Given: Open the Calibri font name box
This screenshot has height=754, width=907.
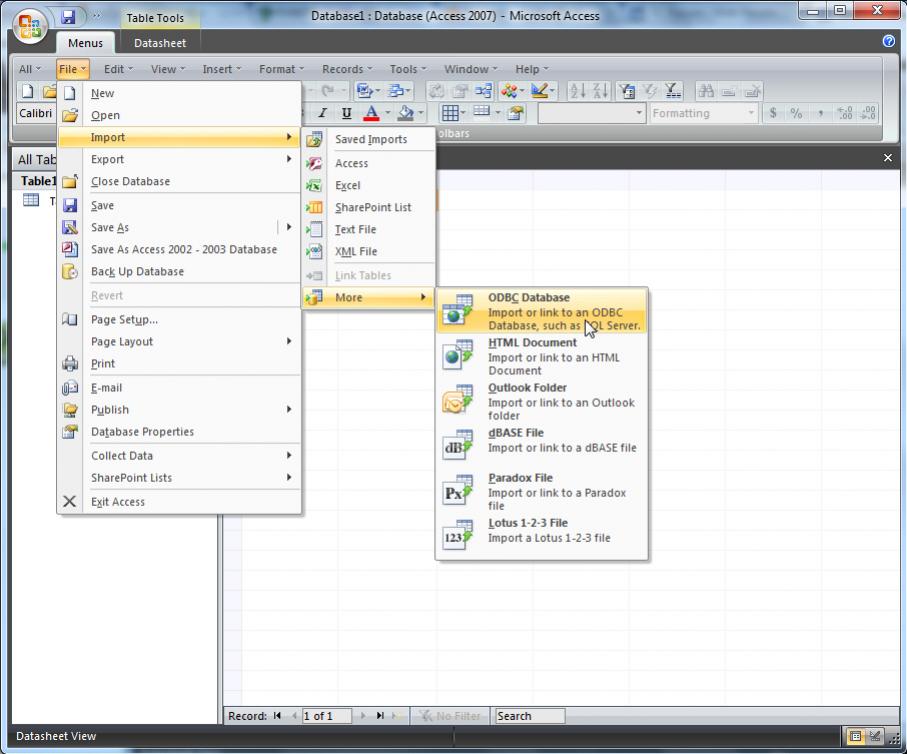Looking at the screenshot, I should click(x=36, y=113).
